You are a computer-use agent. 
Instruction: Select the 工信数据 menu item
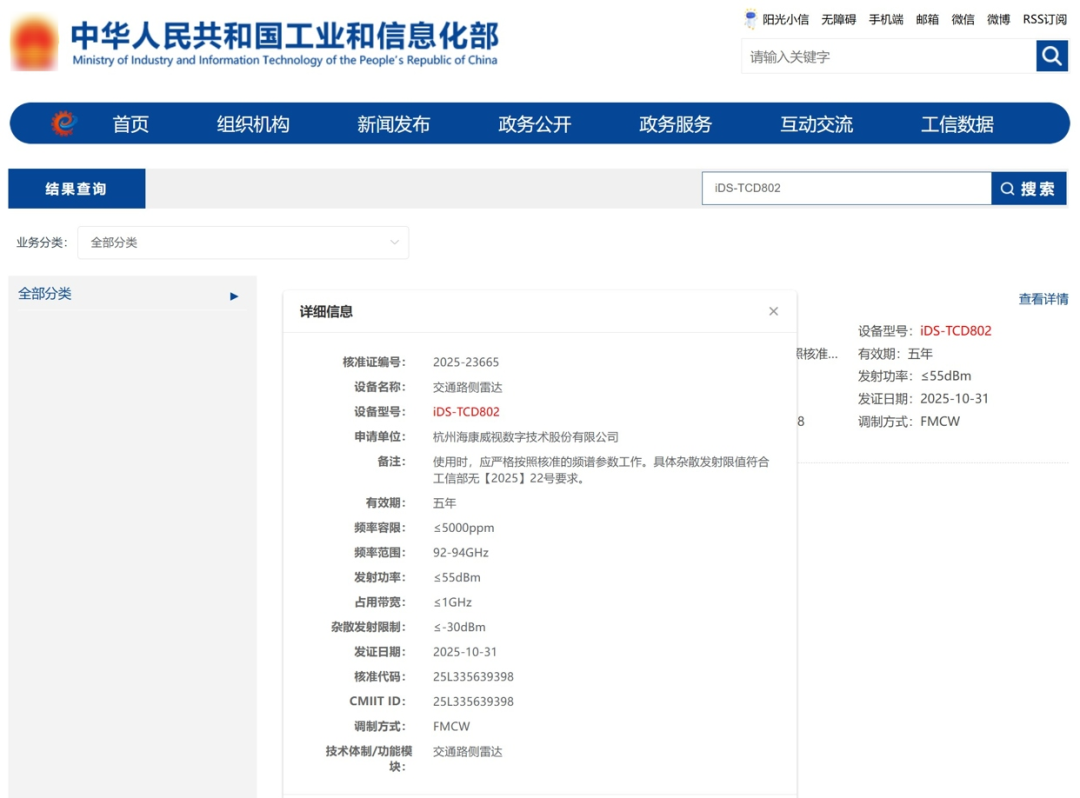pyautogui.click(x=957, y=124)
